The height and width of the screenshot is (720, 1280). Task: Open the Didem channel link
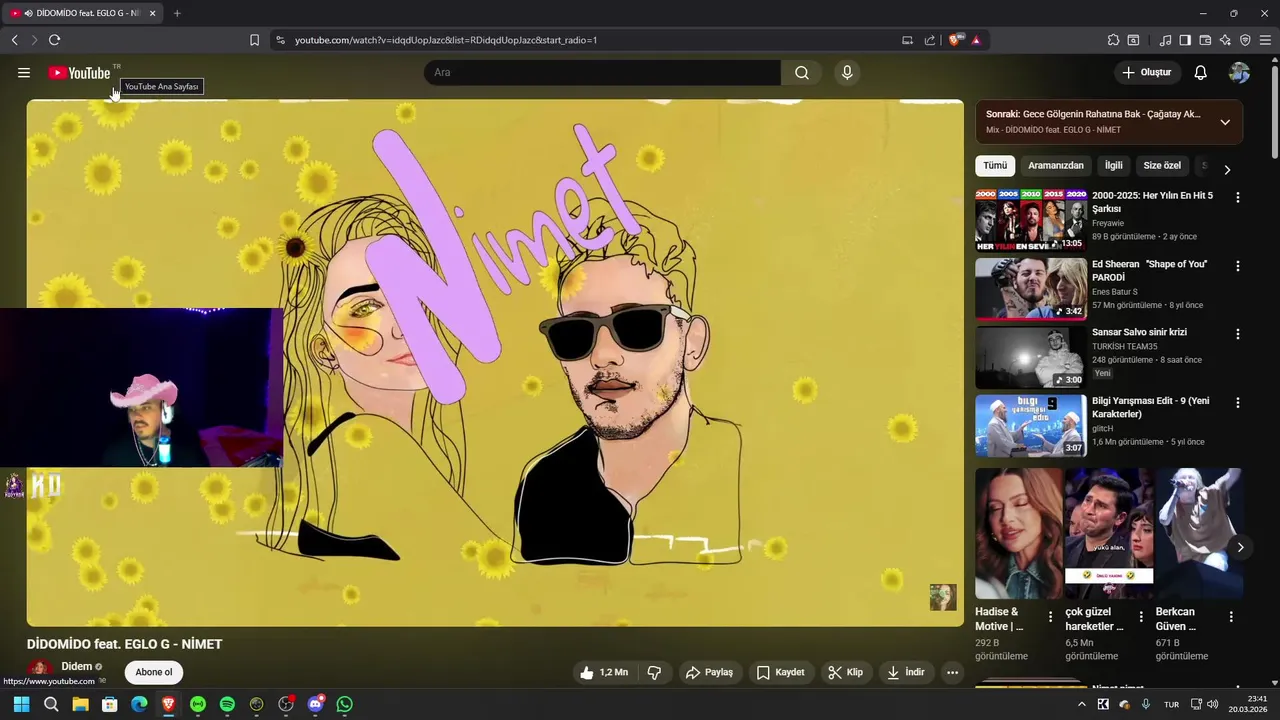[x=77, y=666]
